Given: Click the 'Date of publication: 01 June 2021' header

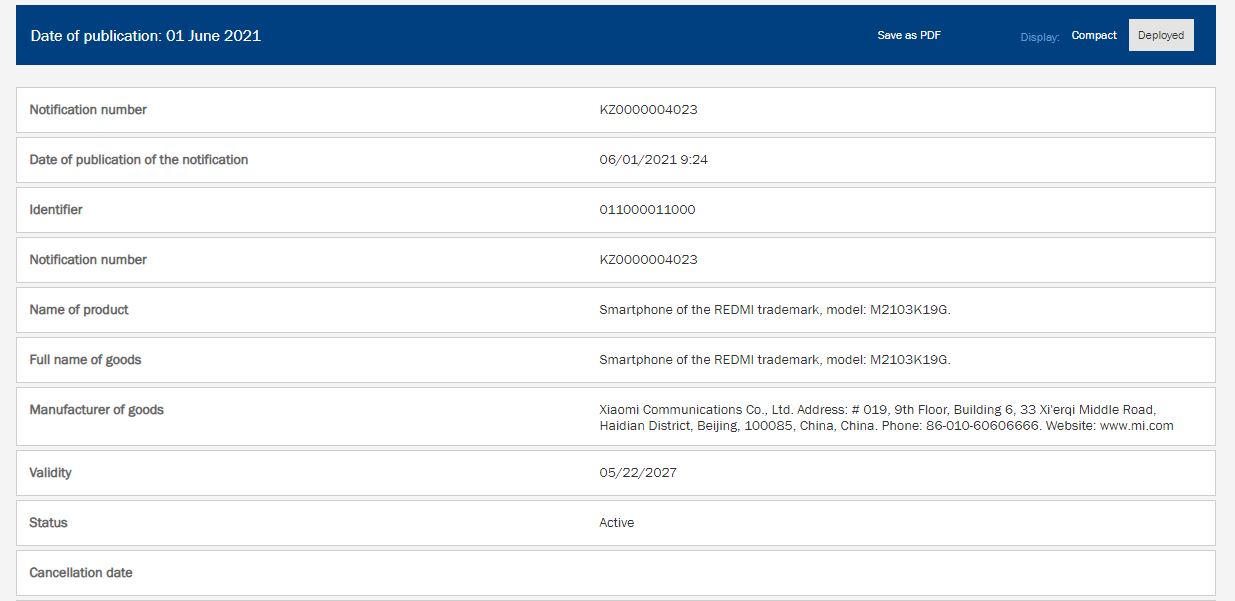Looking at the screenshot, I should tap(146, 35).
